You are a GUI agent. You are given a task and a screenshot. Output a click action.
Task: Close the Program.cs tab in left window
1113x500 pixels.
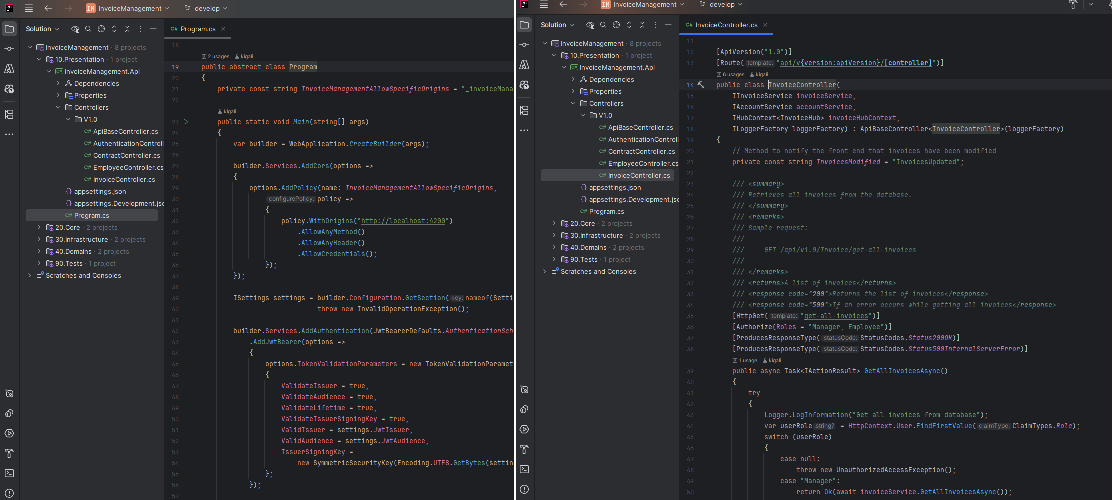223,29
